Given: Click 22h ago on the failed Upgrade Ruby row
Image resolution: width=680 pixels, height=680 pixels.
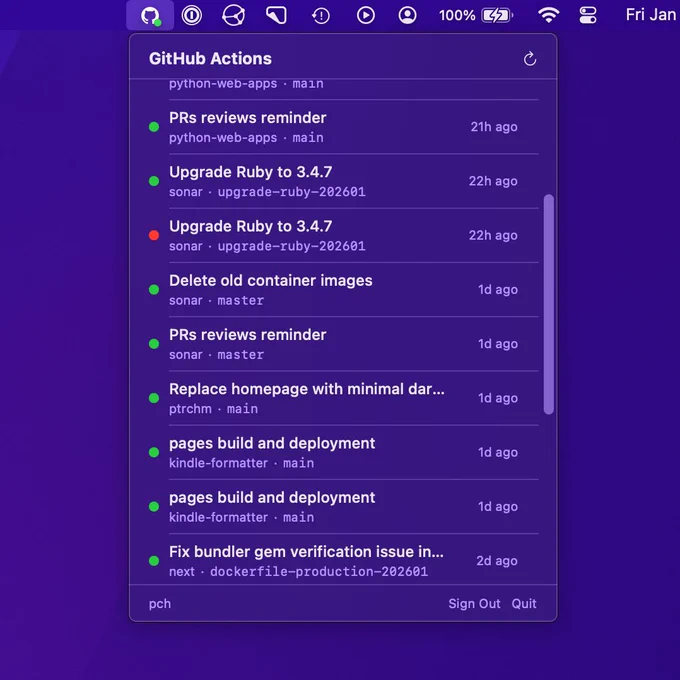Looking at the screenshot, I should (493, 235).
